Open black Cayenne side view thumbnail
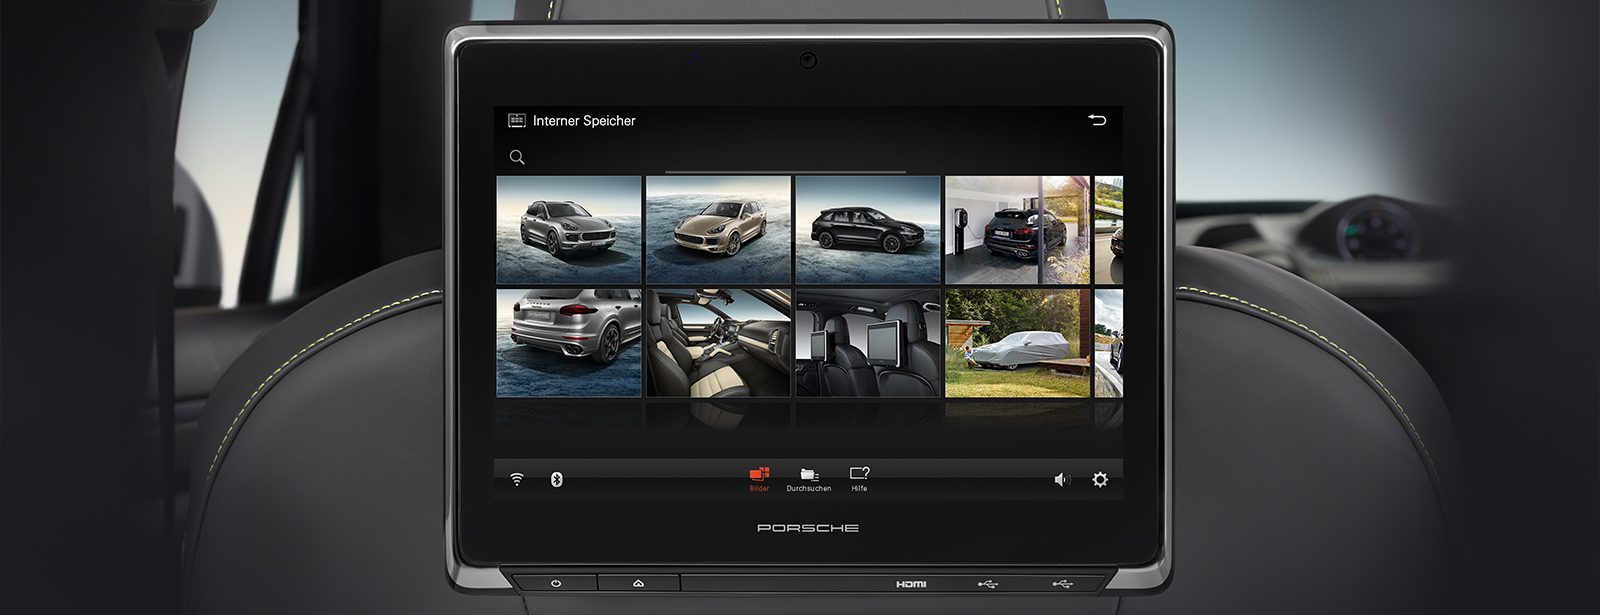Screen dimensions: 1600x615 (868, 230)
